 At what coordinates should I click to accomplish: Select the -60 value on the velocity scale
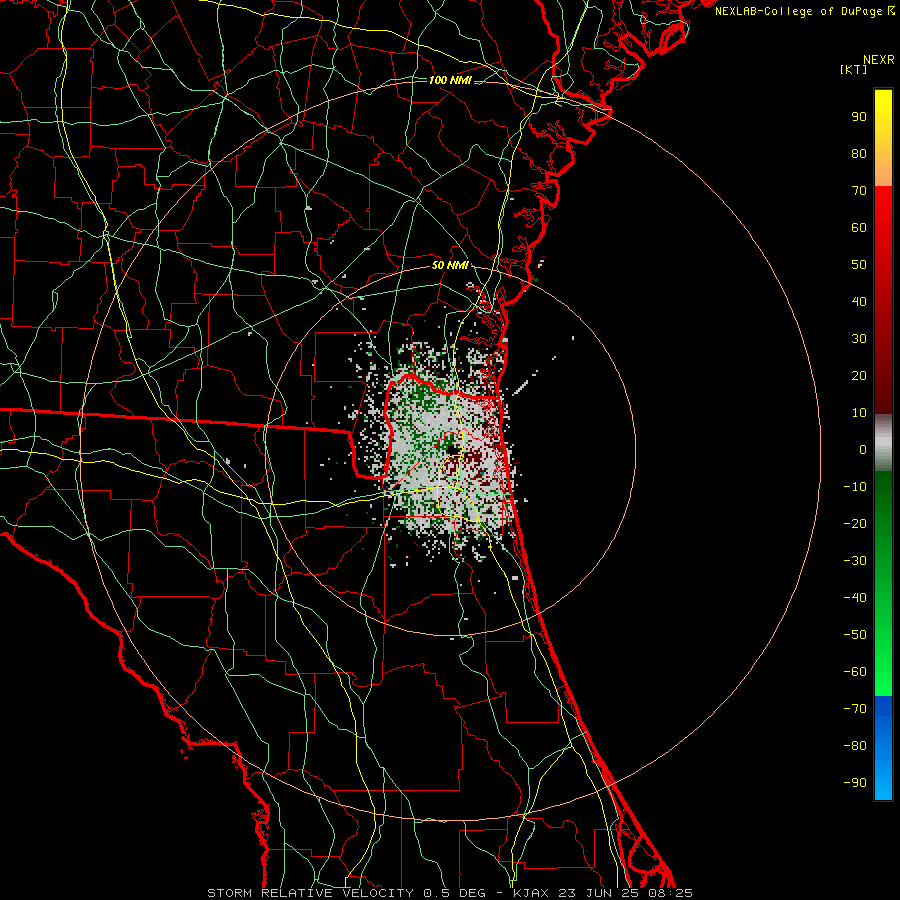point(855,672)
